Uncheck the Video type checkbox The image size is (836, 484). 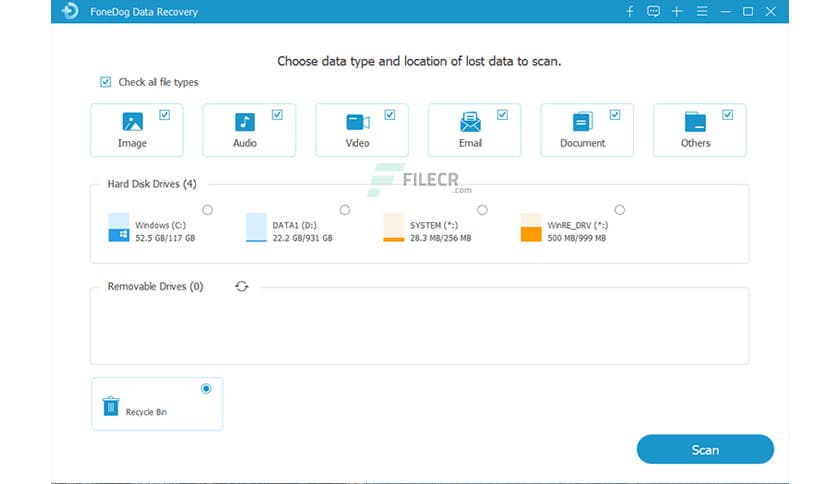pos(390,115)
